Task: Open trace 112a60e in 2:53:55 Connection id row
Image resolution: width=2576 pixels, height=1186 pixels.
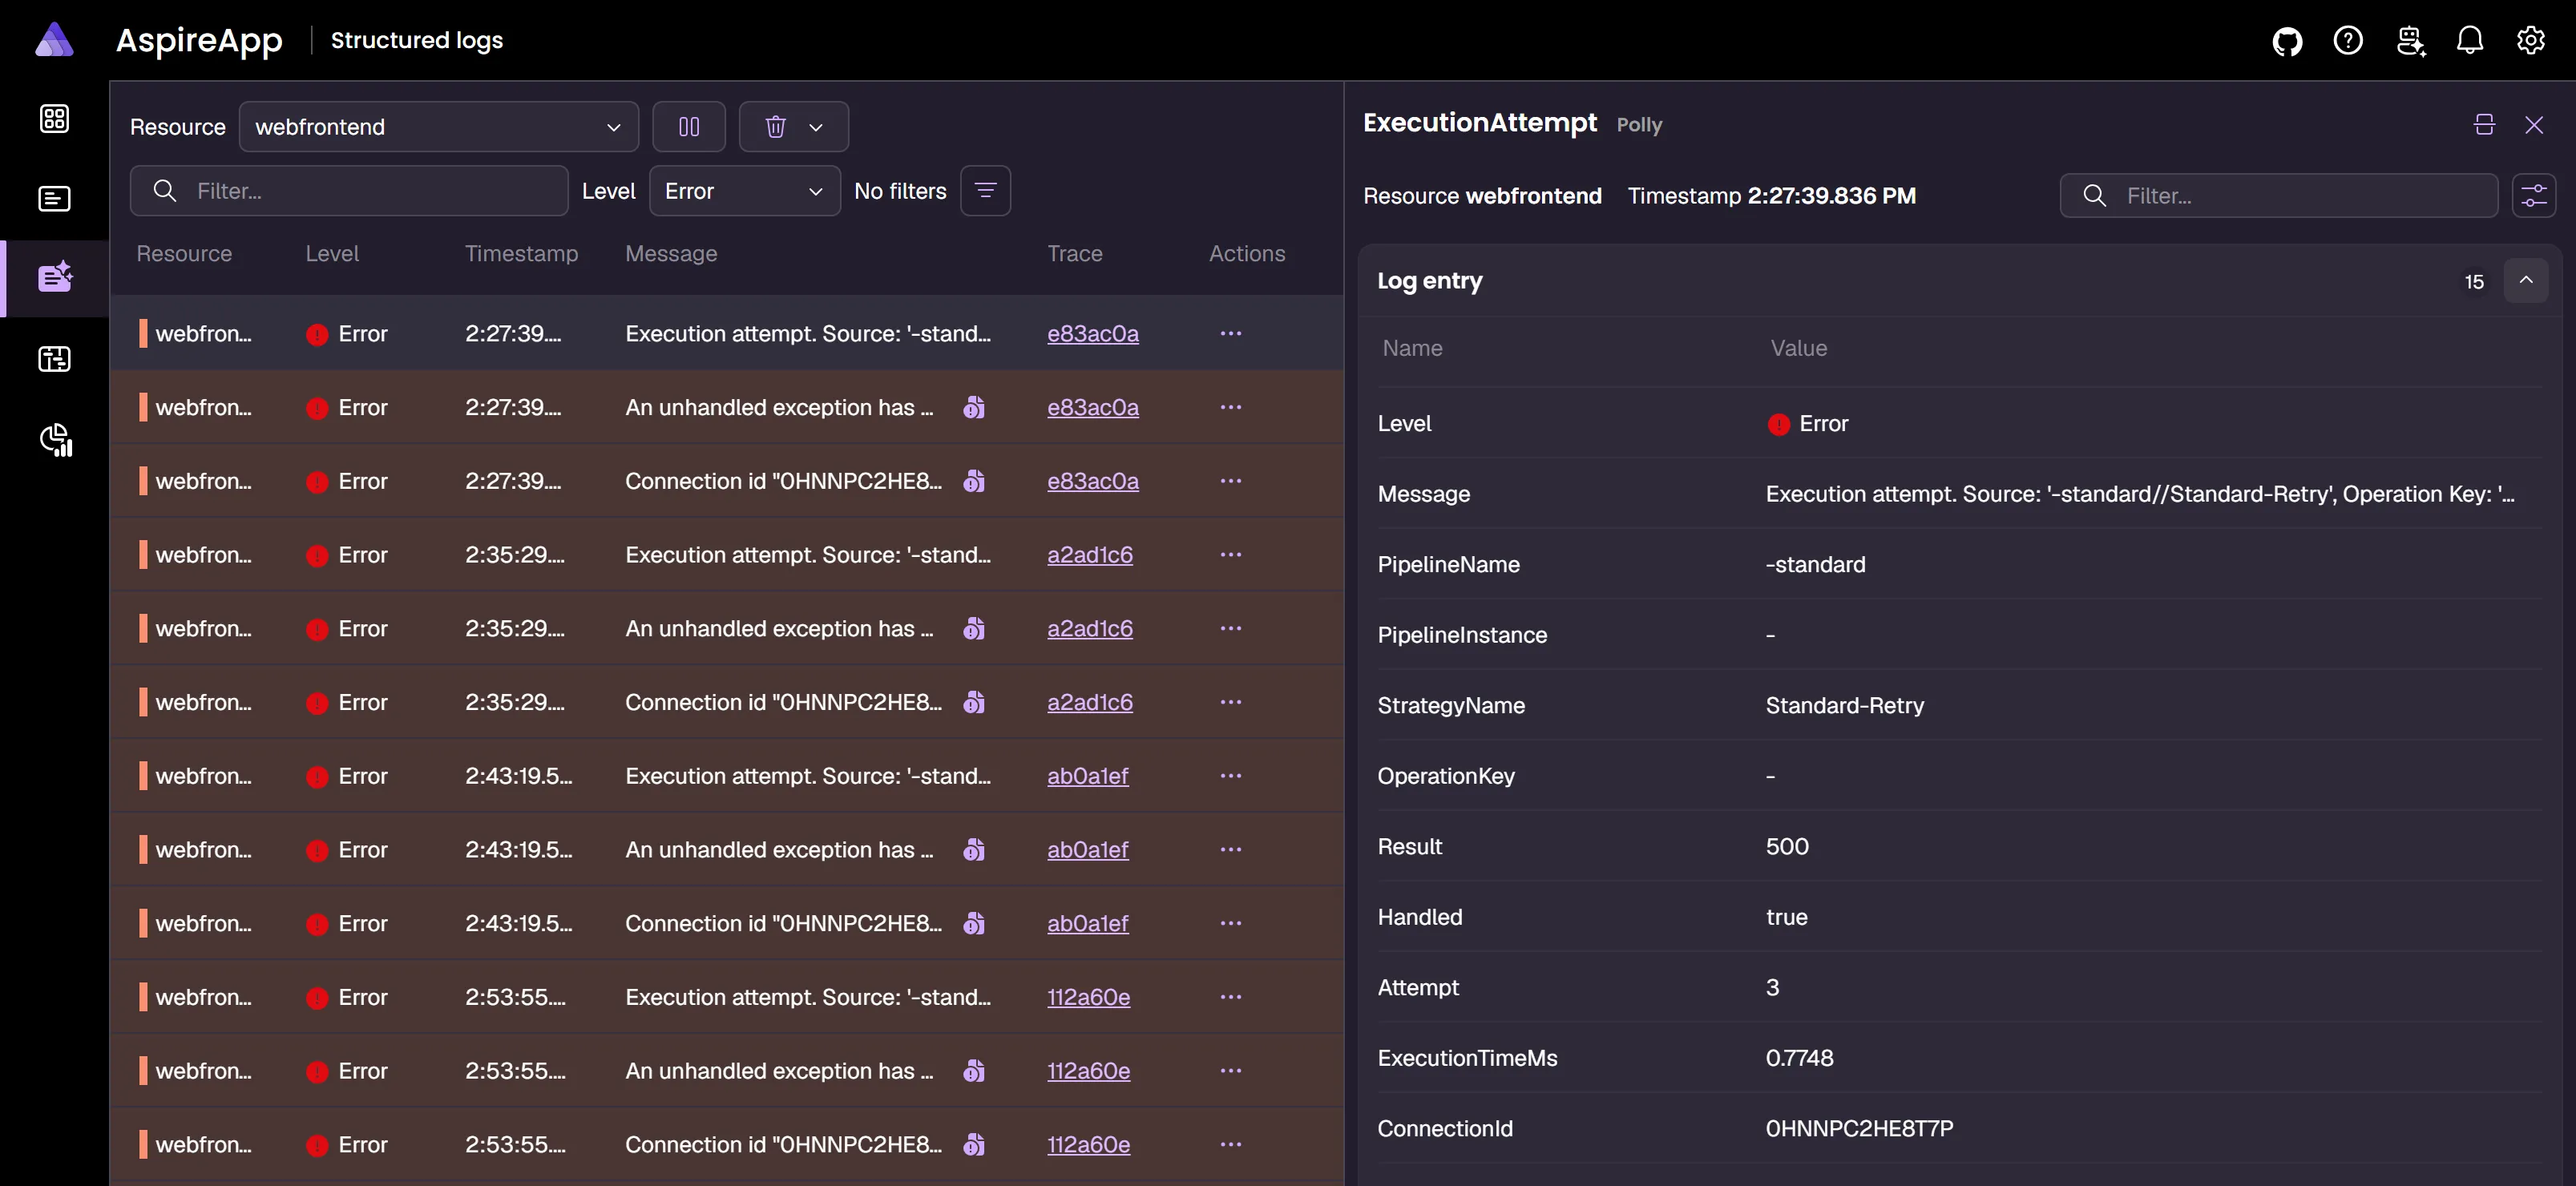Action: point(1088,1145)
